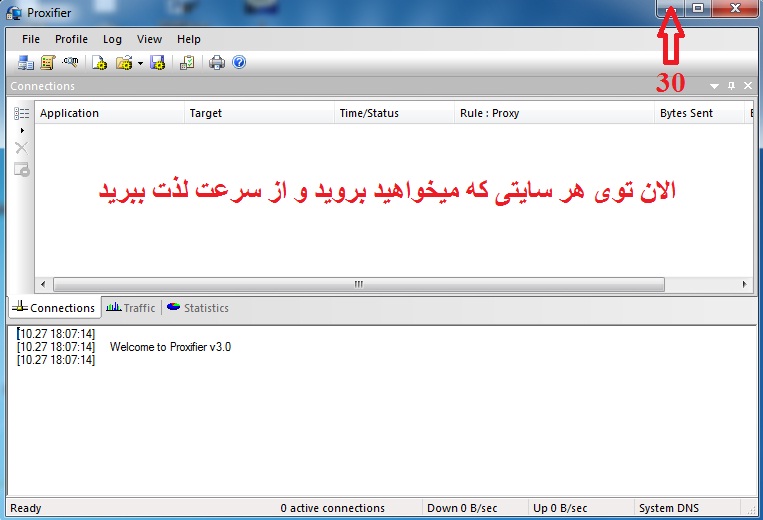This screenshot has height=520, width=763.
Task: Click Up 0 B/sec status entry
Action: coord(560,508)
